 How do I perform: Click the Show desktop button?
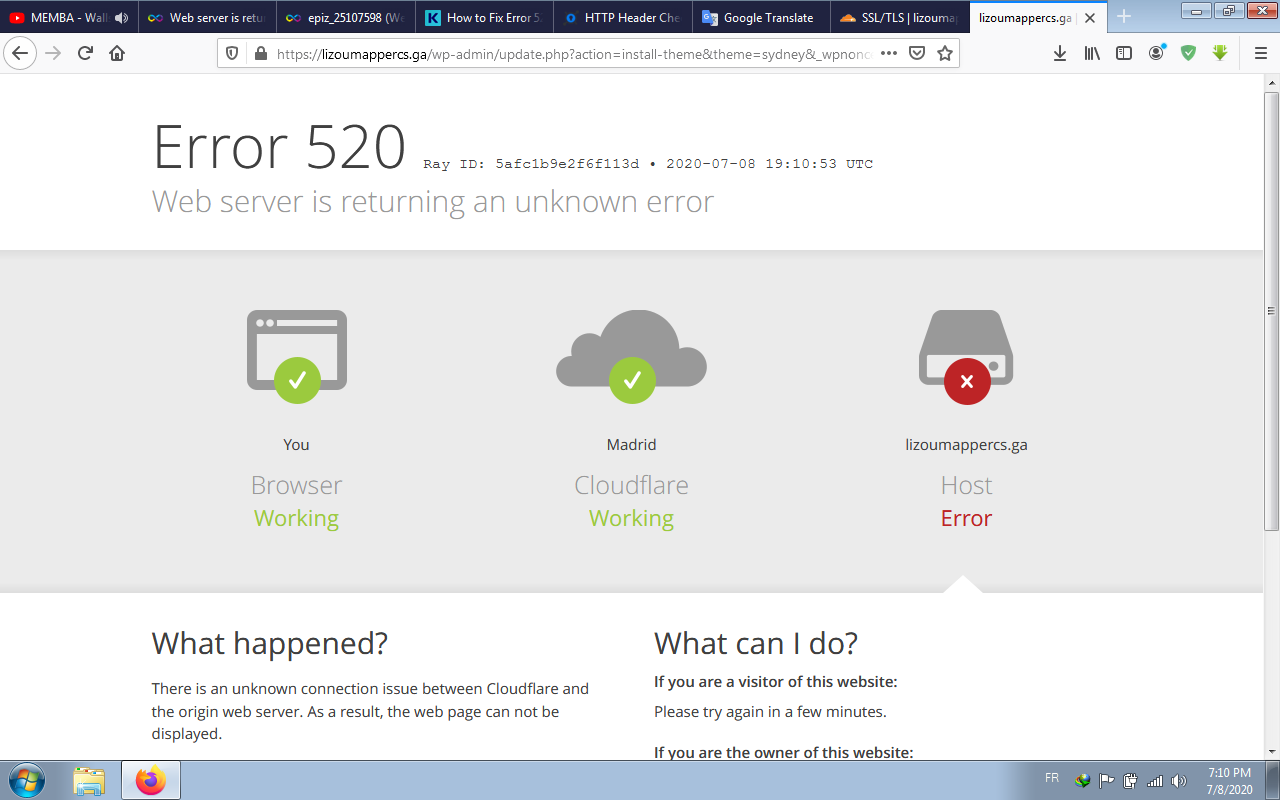(1273, 780)
